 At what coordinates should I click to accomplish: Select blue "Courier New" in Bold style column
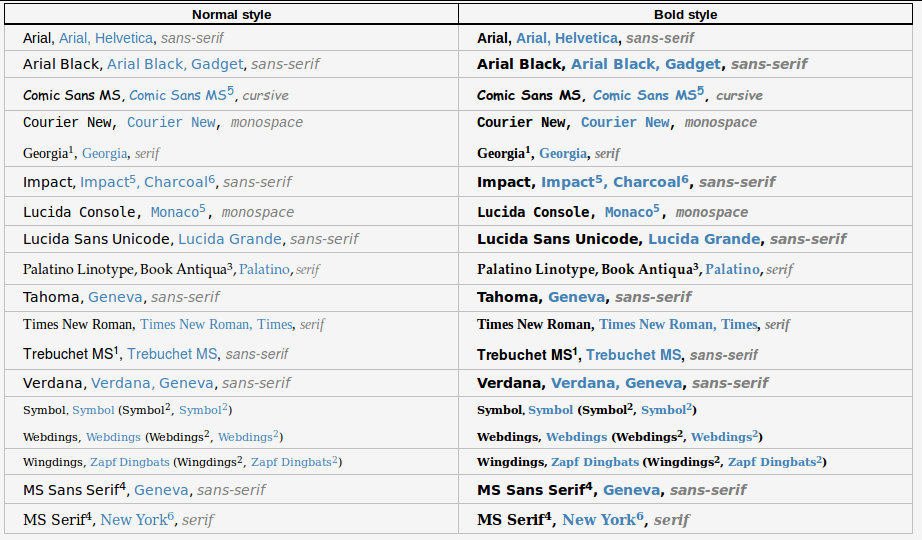click(625, 122)
